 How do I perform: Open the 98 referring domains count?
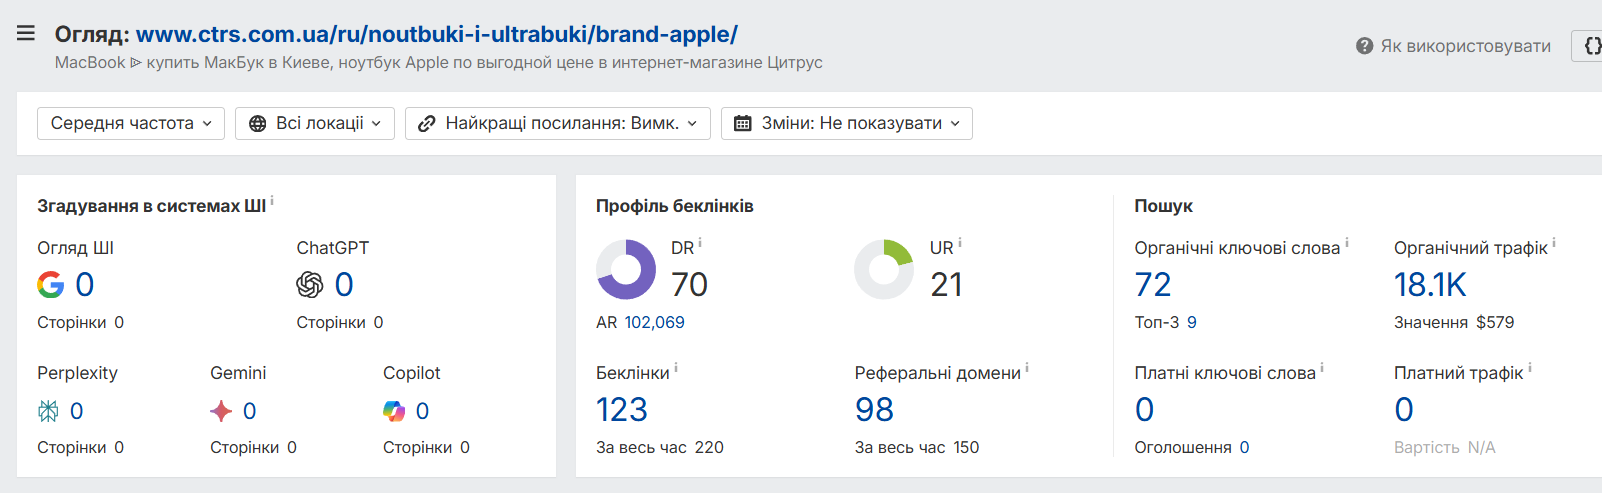874,410
